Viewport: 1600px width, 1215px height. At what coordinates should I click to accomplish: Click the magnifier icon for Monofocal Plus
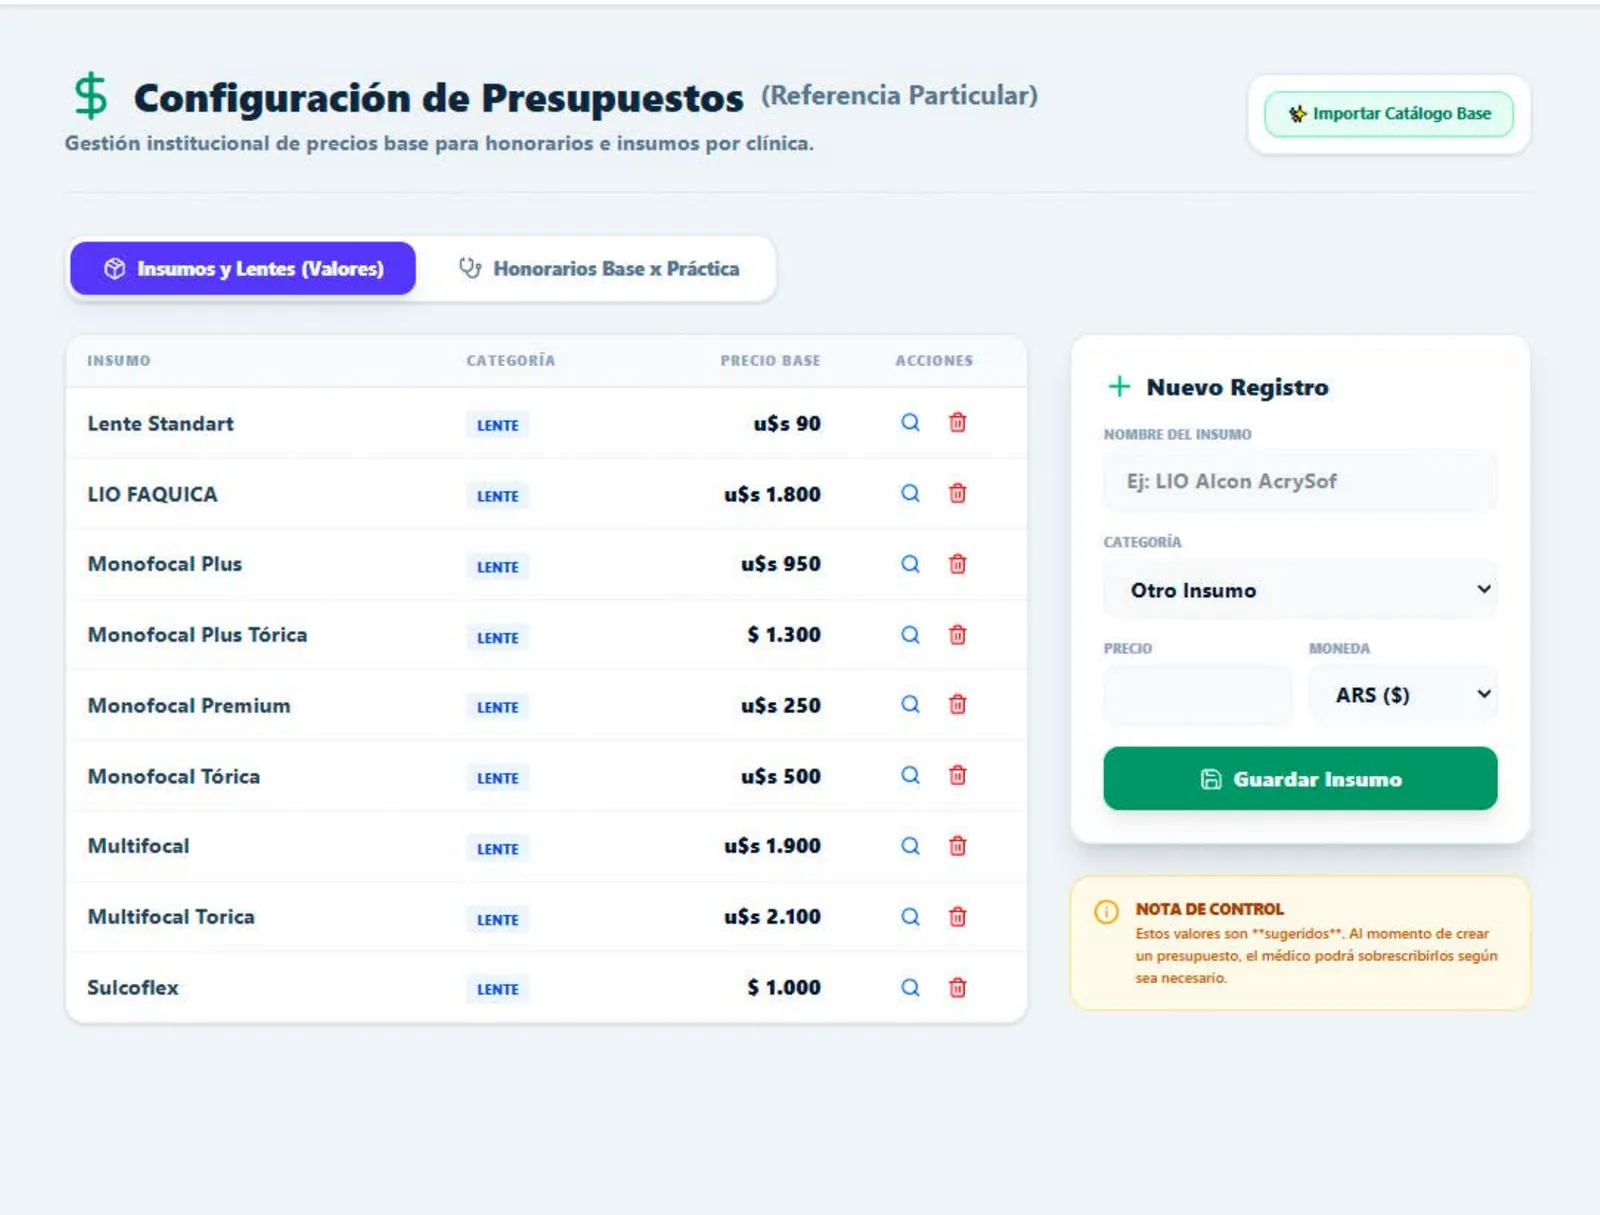pyautogui.click(x=910, y=564)
